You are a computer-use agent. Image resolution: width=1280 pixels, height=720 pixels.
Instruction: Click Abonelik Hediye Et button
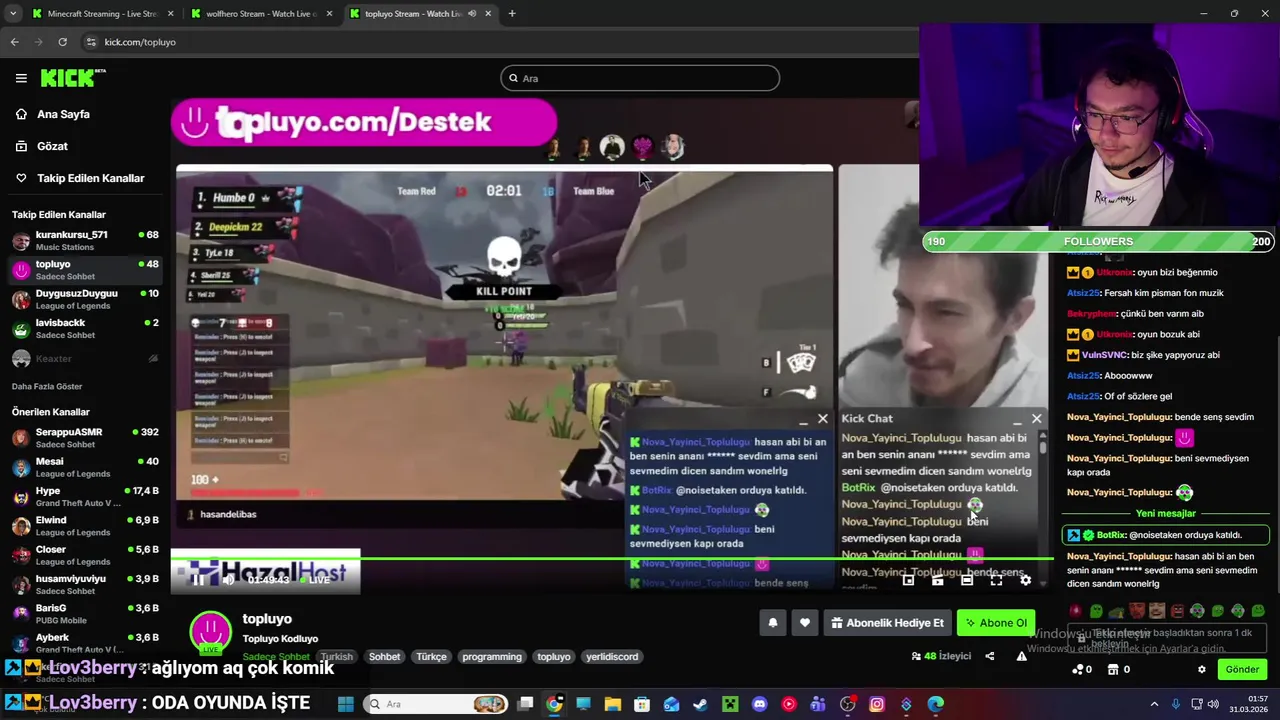click(x=887, y=623)
